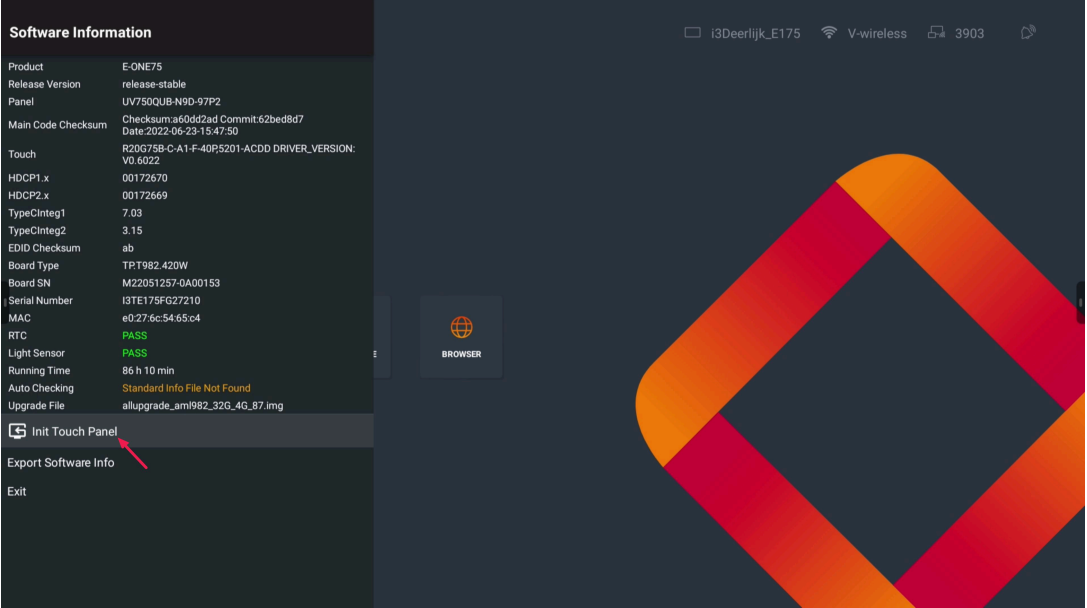Click the screen sharing icon beside 3903
Screen dimensions: 1087x608
936,33
